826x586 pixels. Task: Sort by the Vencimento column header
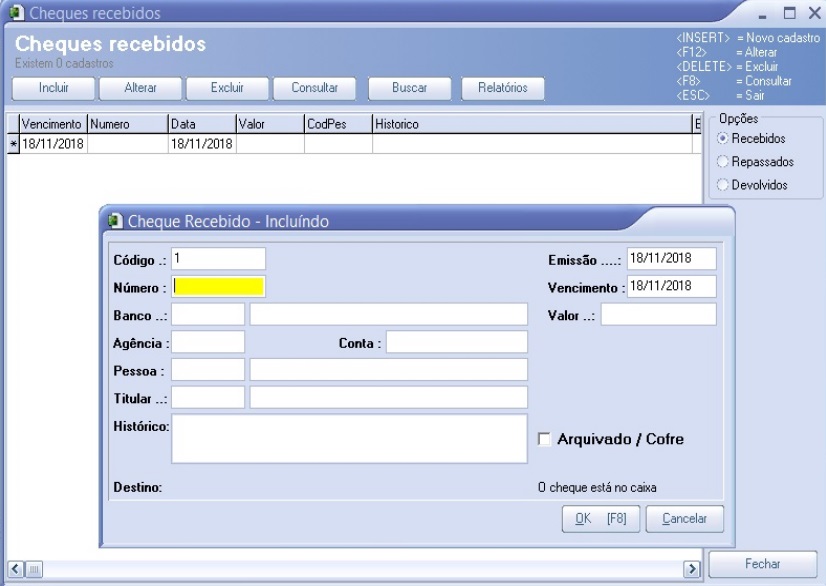(x=51, y=124)
